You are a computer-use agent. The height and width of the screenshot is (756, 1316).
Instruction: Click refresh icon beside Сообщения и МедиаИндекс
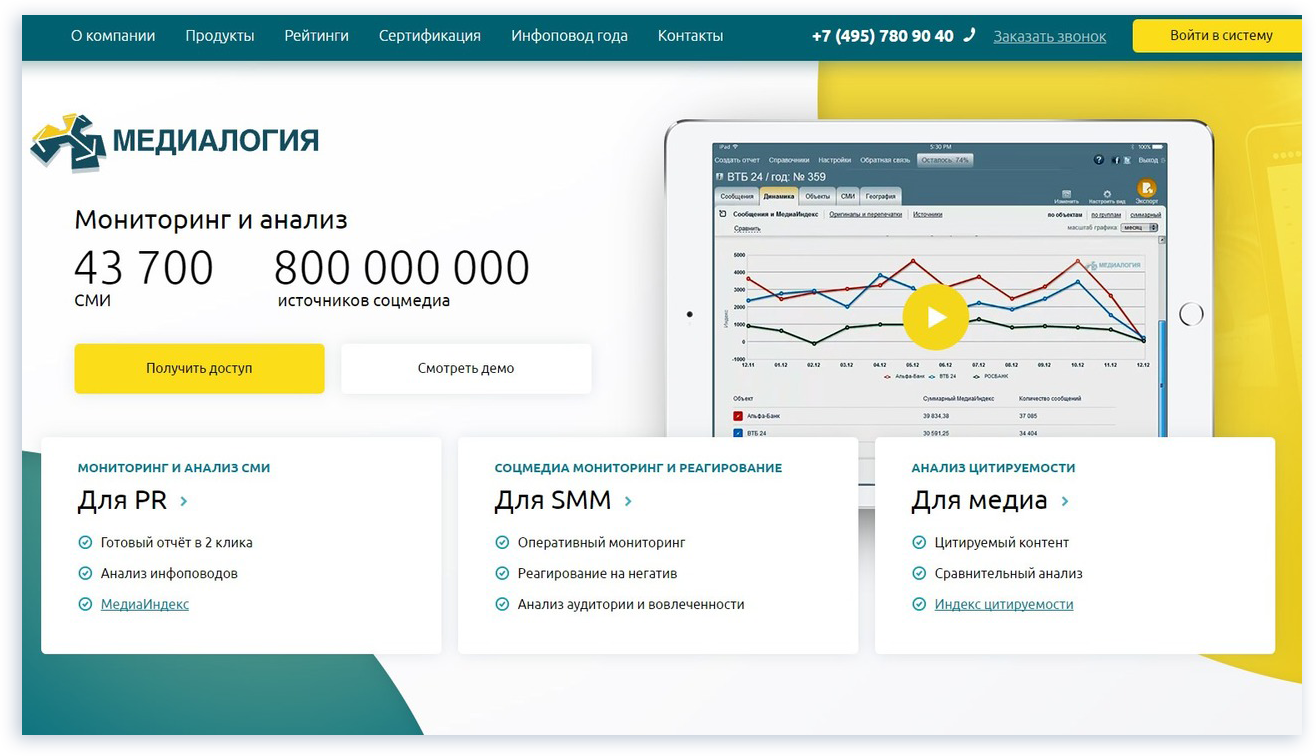(x=722, y=214)
